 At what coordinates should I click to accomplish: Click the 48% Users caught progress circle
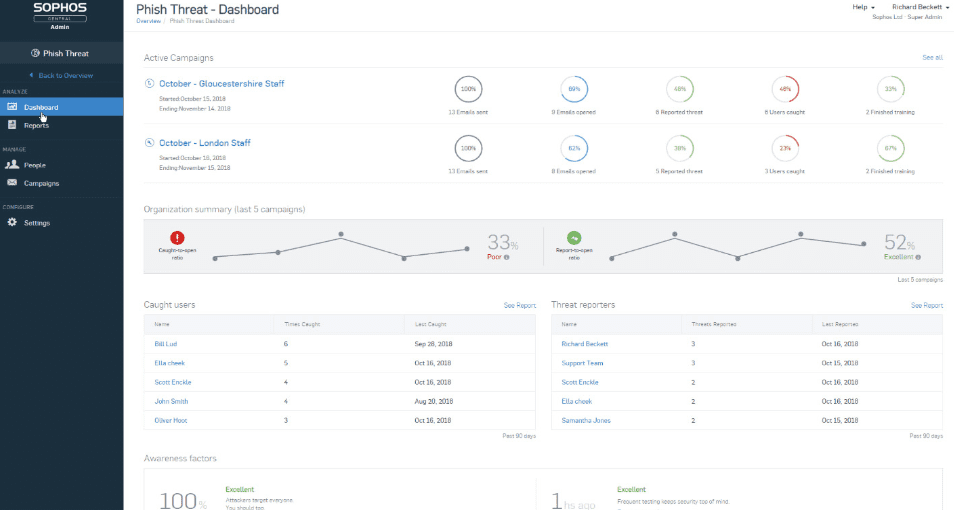(785, 89)
